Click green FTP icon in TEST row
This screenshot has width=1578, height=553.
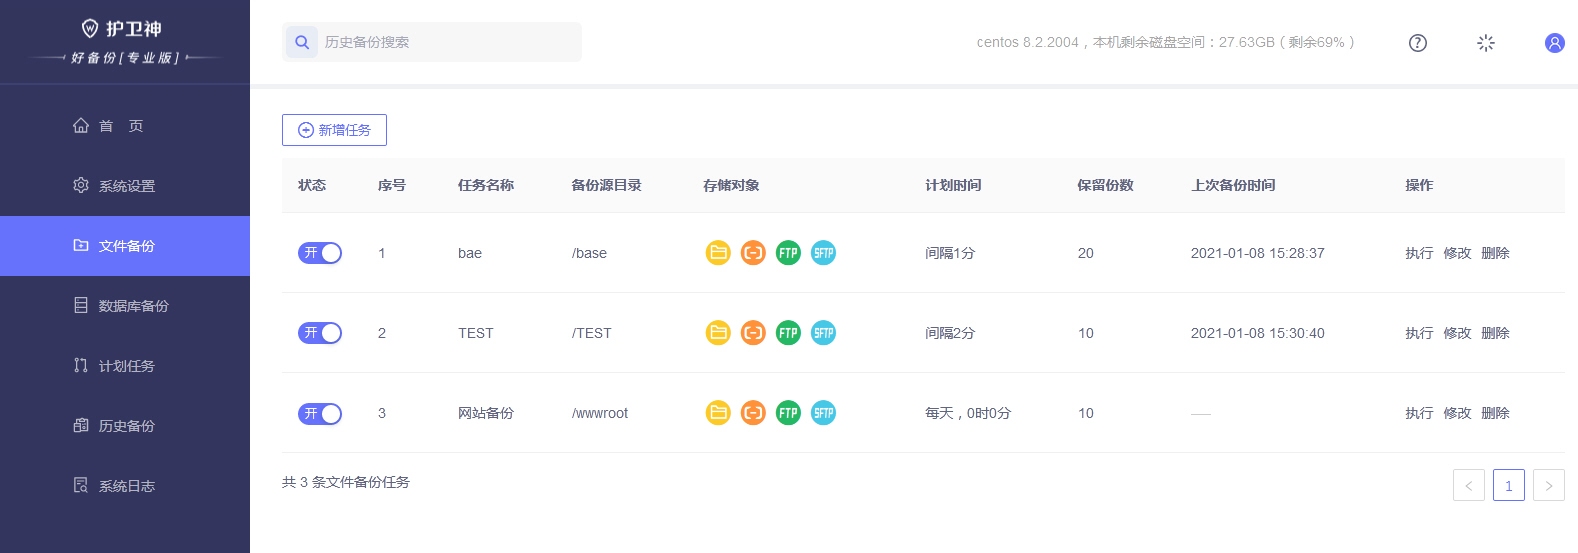coord(788,333)
